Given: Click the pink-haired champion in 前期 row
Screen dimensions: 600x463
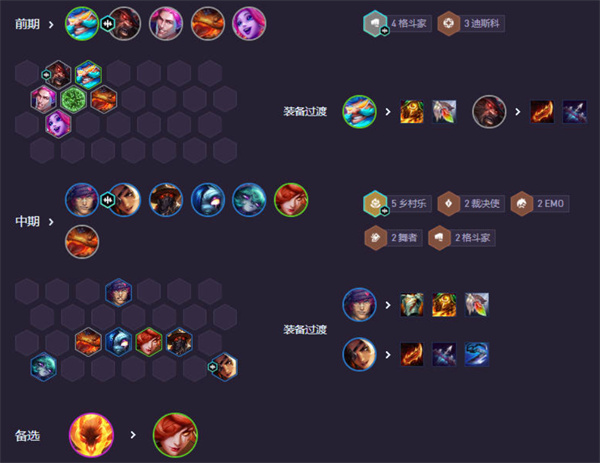Looking at the screenshot, I should click(166, 24).
